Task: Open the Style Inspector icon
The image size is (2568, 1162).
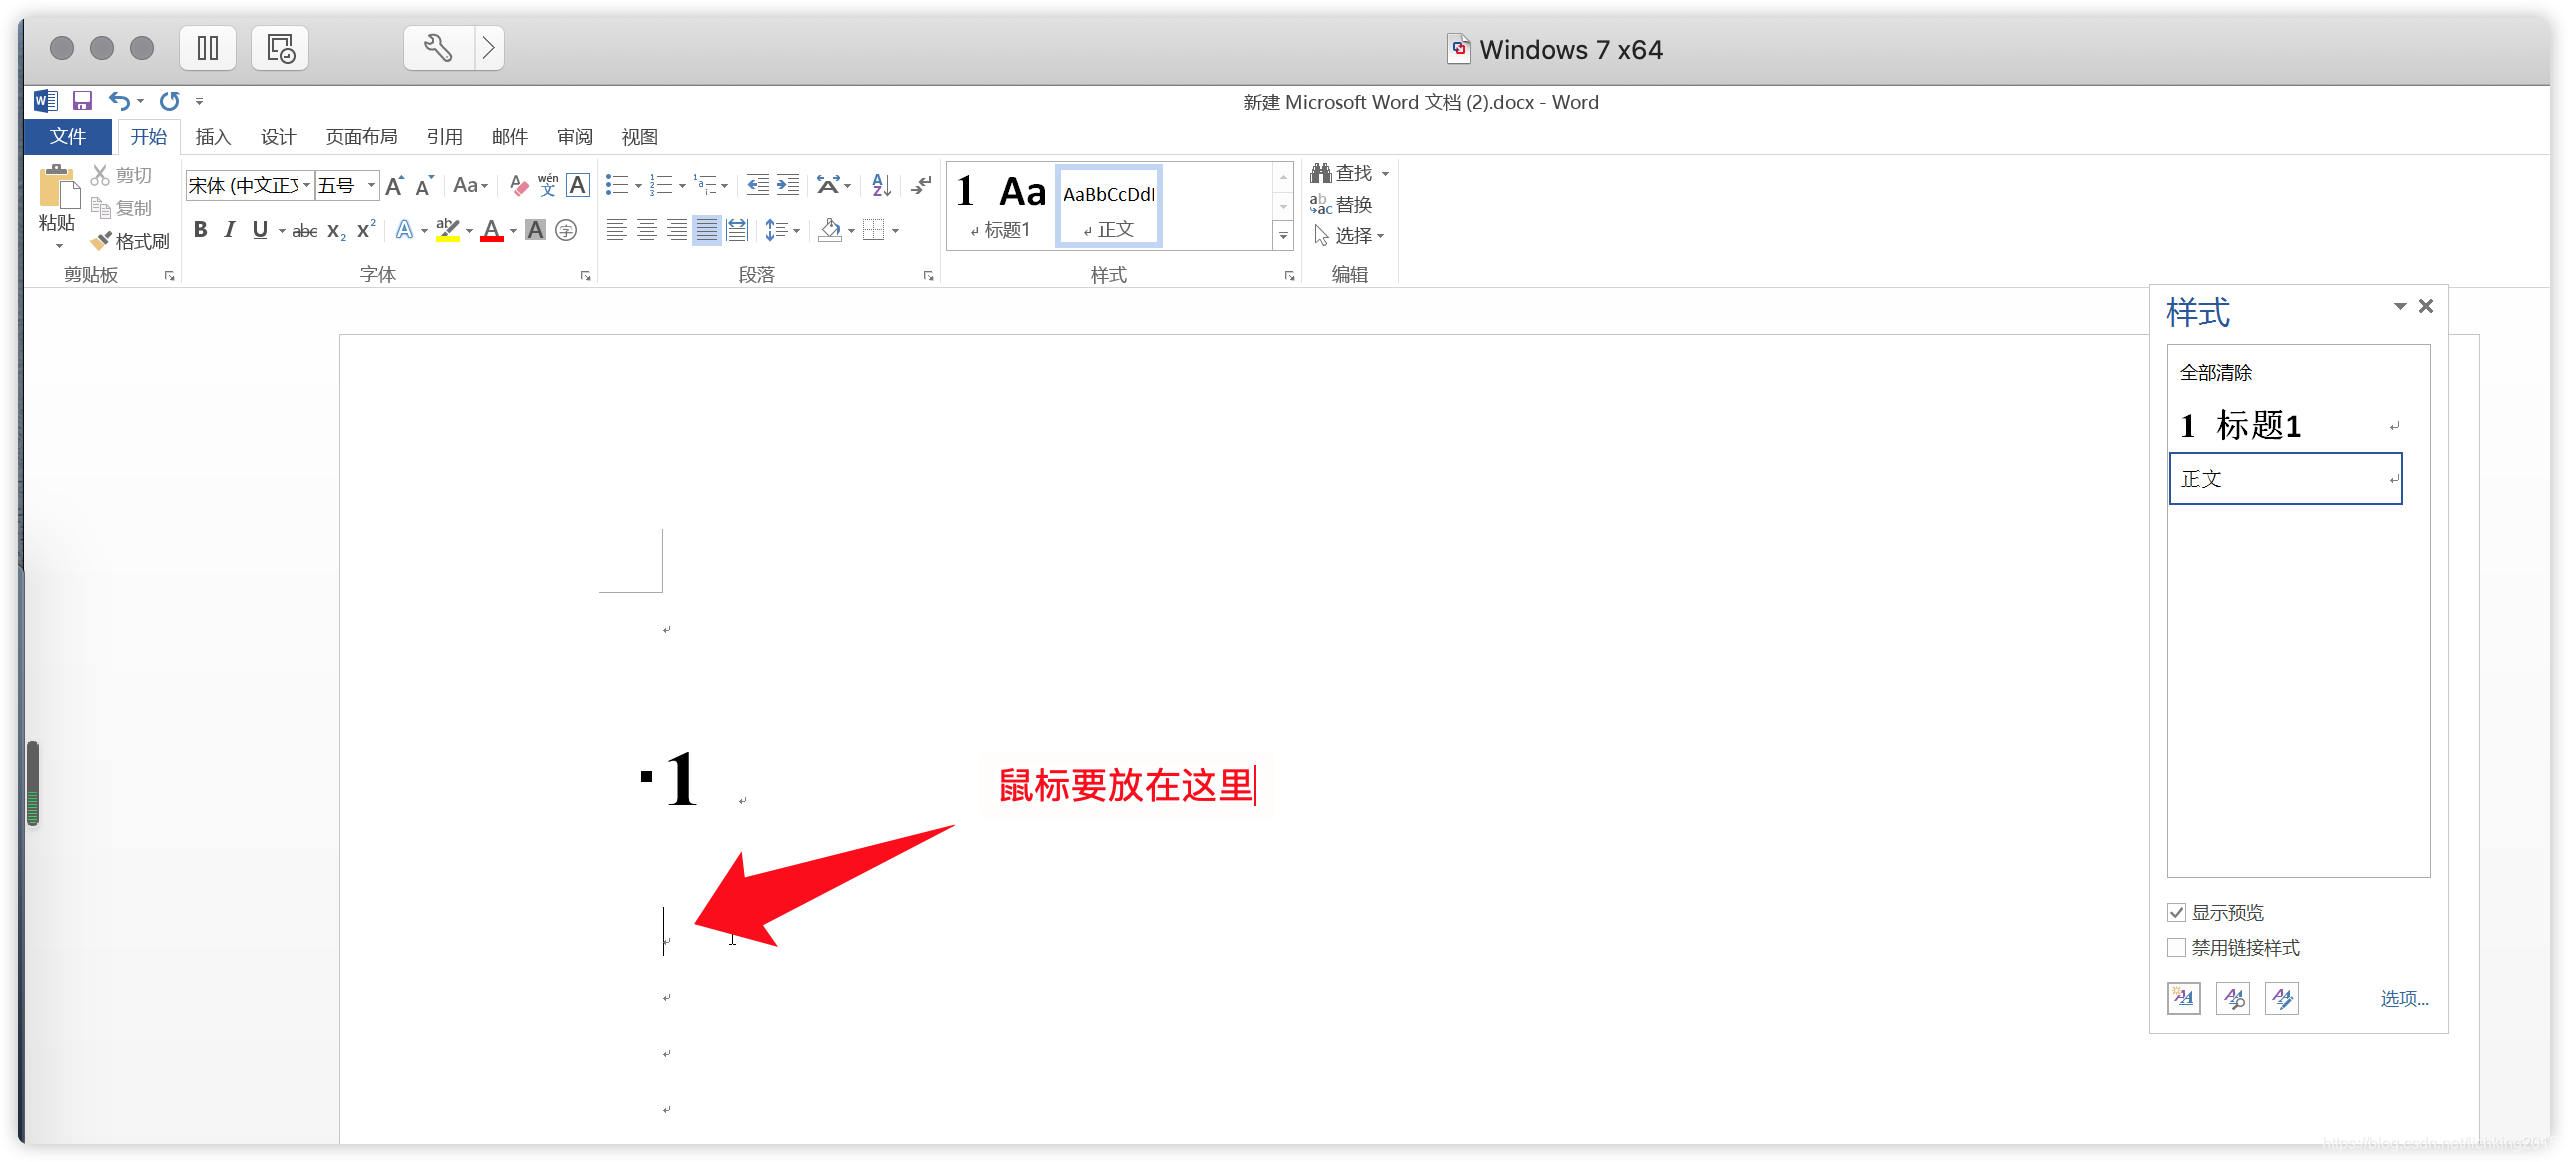Action: click(2233, 997)
